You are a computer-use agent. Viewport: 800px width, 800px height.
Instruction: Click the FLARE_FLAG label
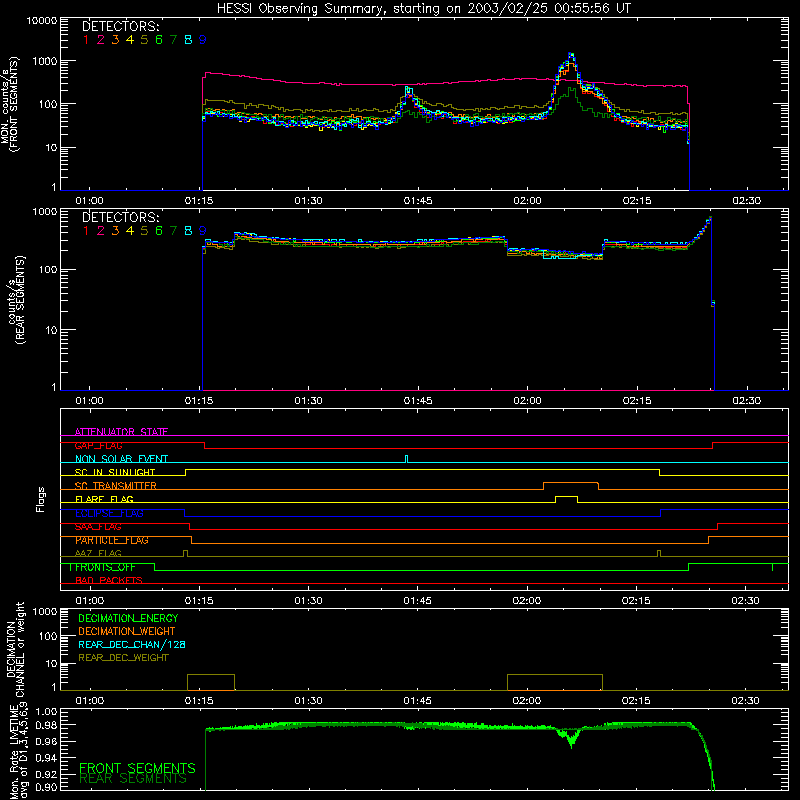coord(104,499)
